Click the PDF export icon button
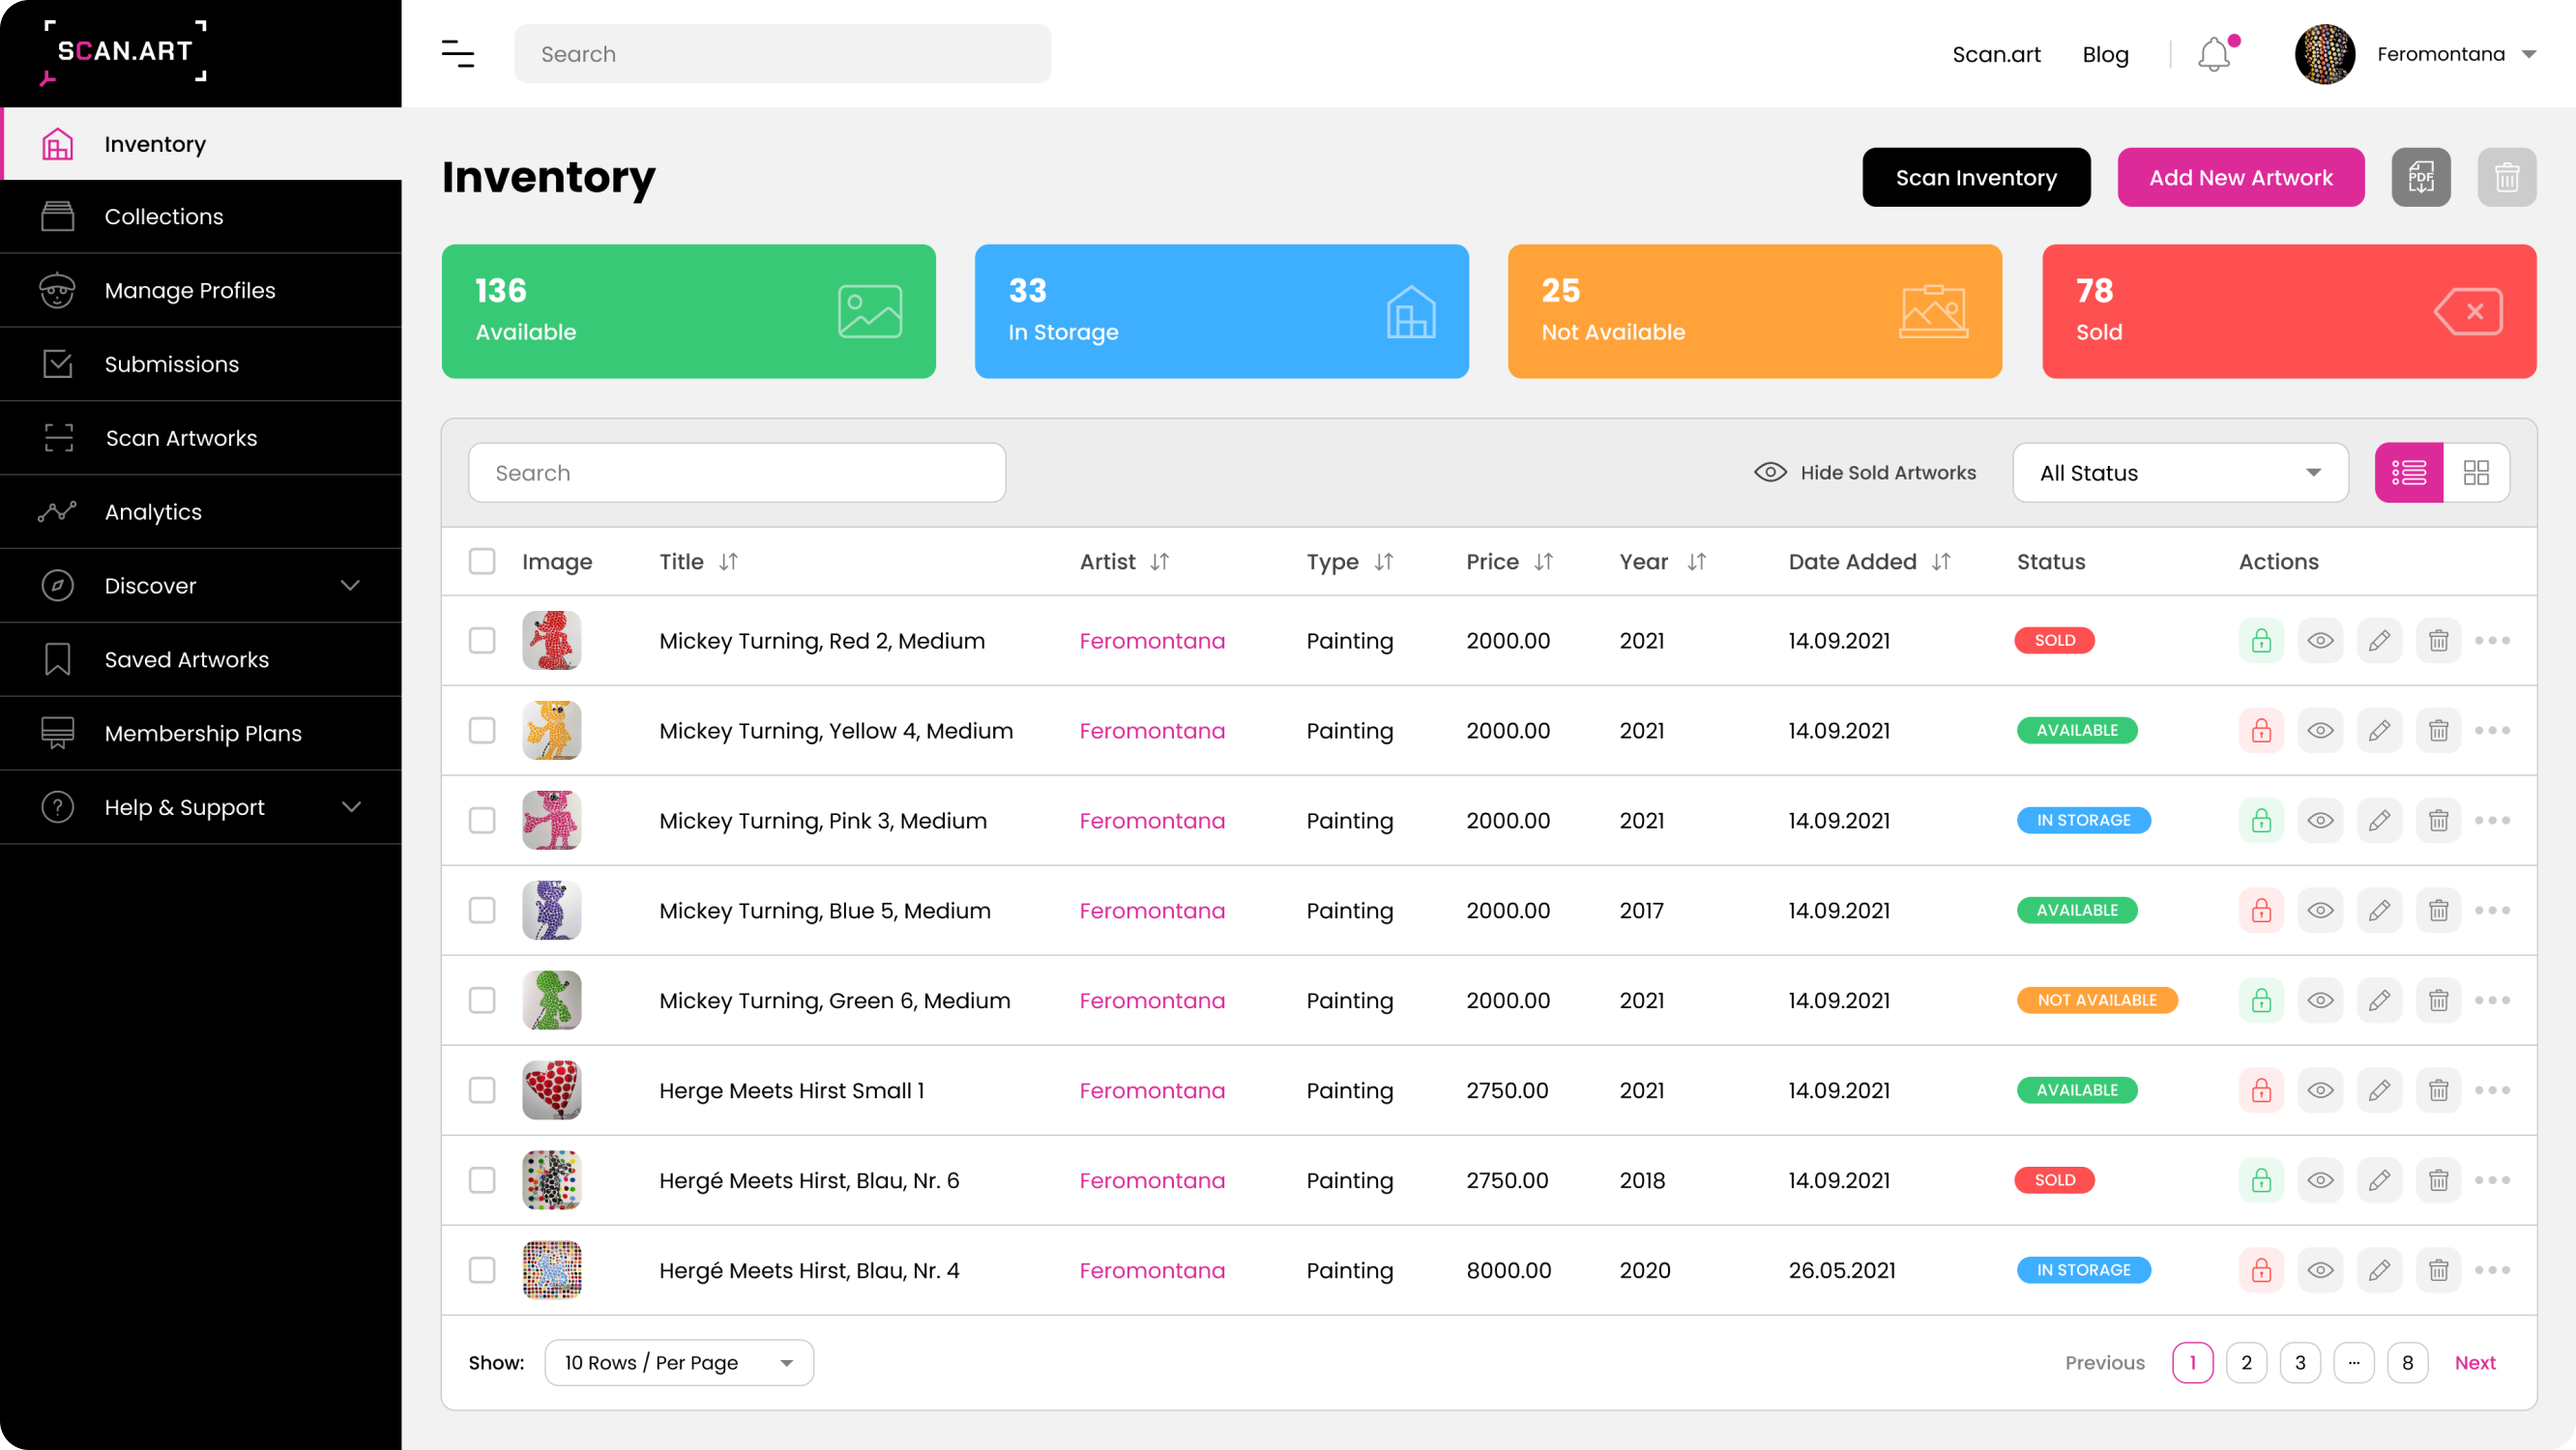Viewport: 2576px width, 1450px height. 2420,177
